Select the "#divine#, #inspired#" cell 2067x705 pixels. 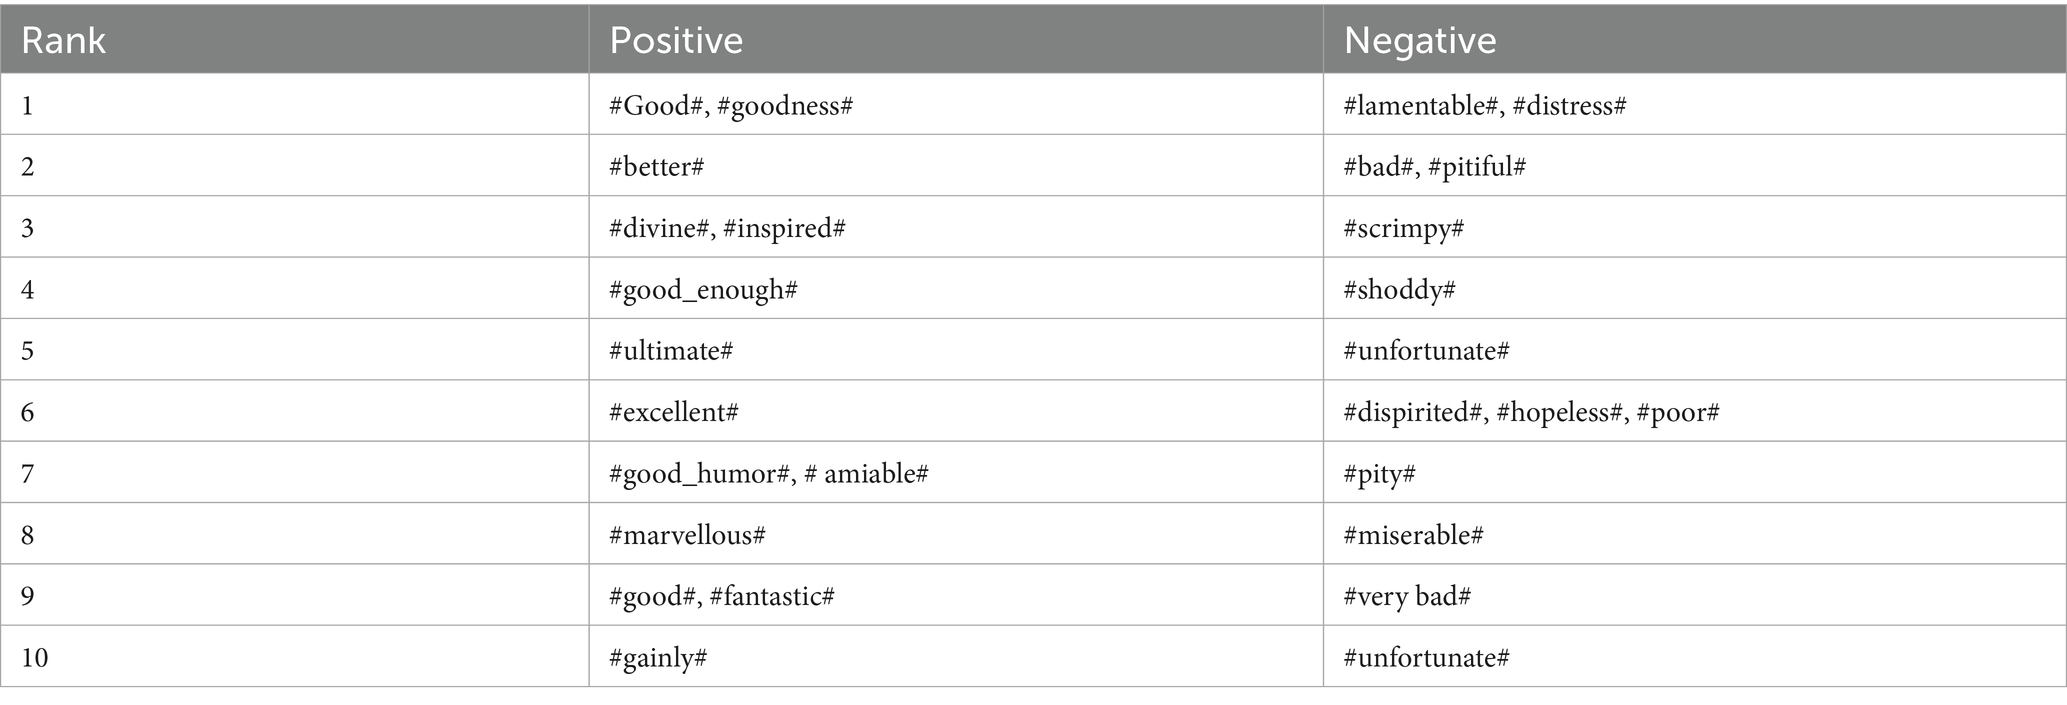point(727,228)
